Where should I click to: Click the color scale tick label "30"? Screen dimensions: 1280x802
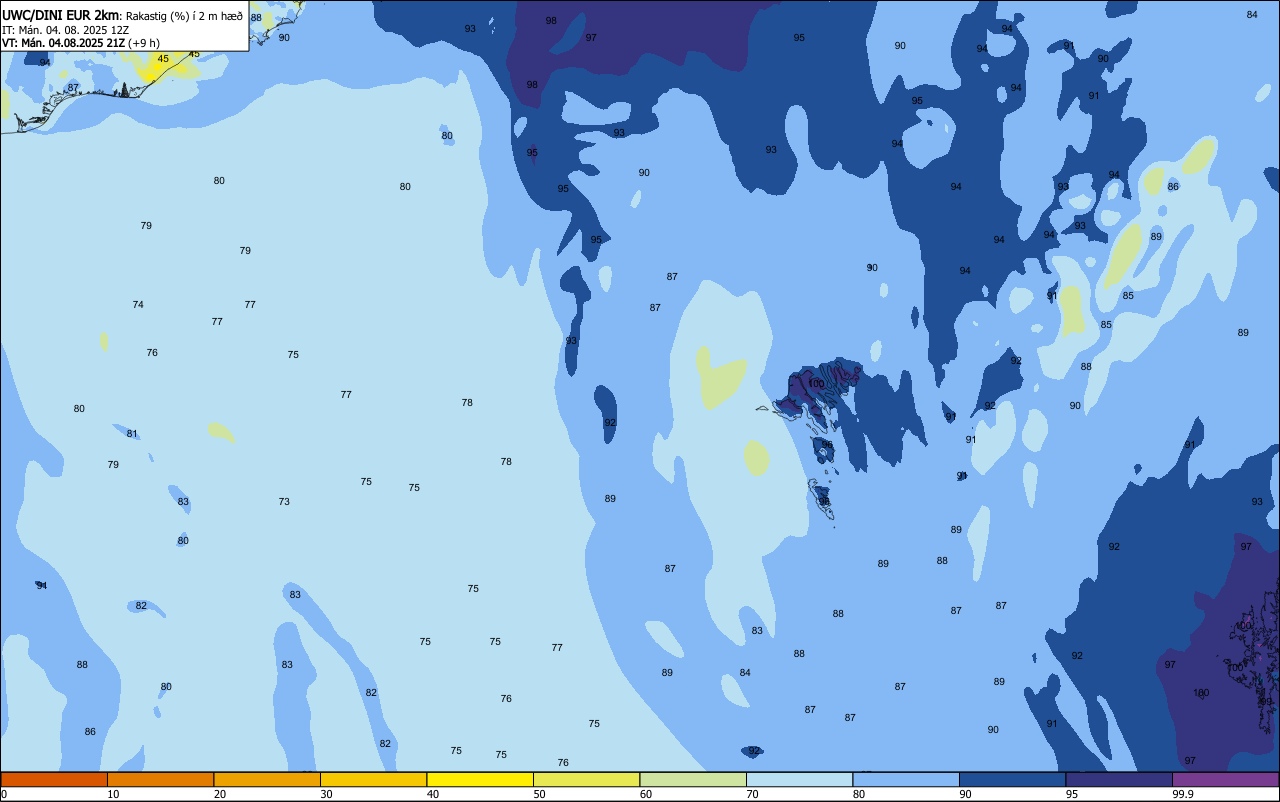326,794
